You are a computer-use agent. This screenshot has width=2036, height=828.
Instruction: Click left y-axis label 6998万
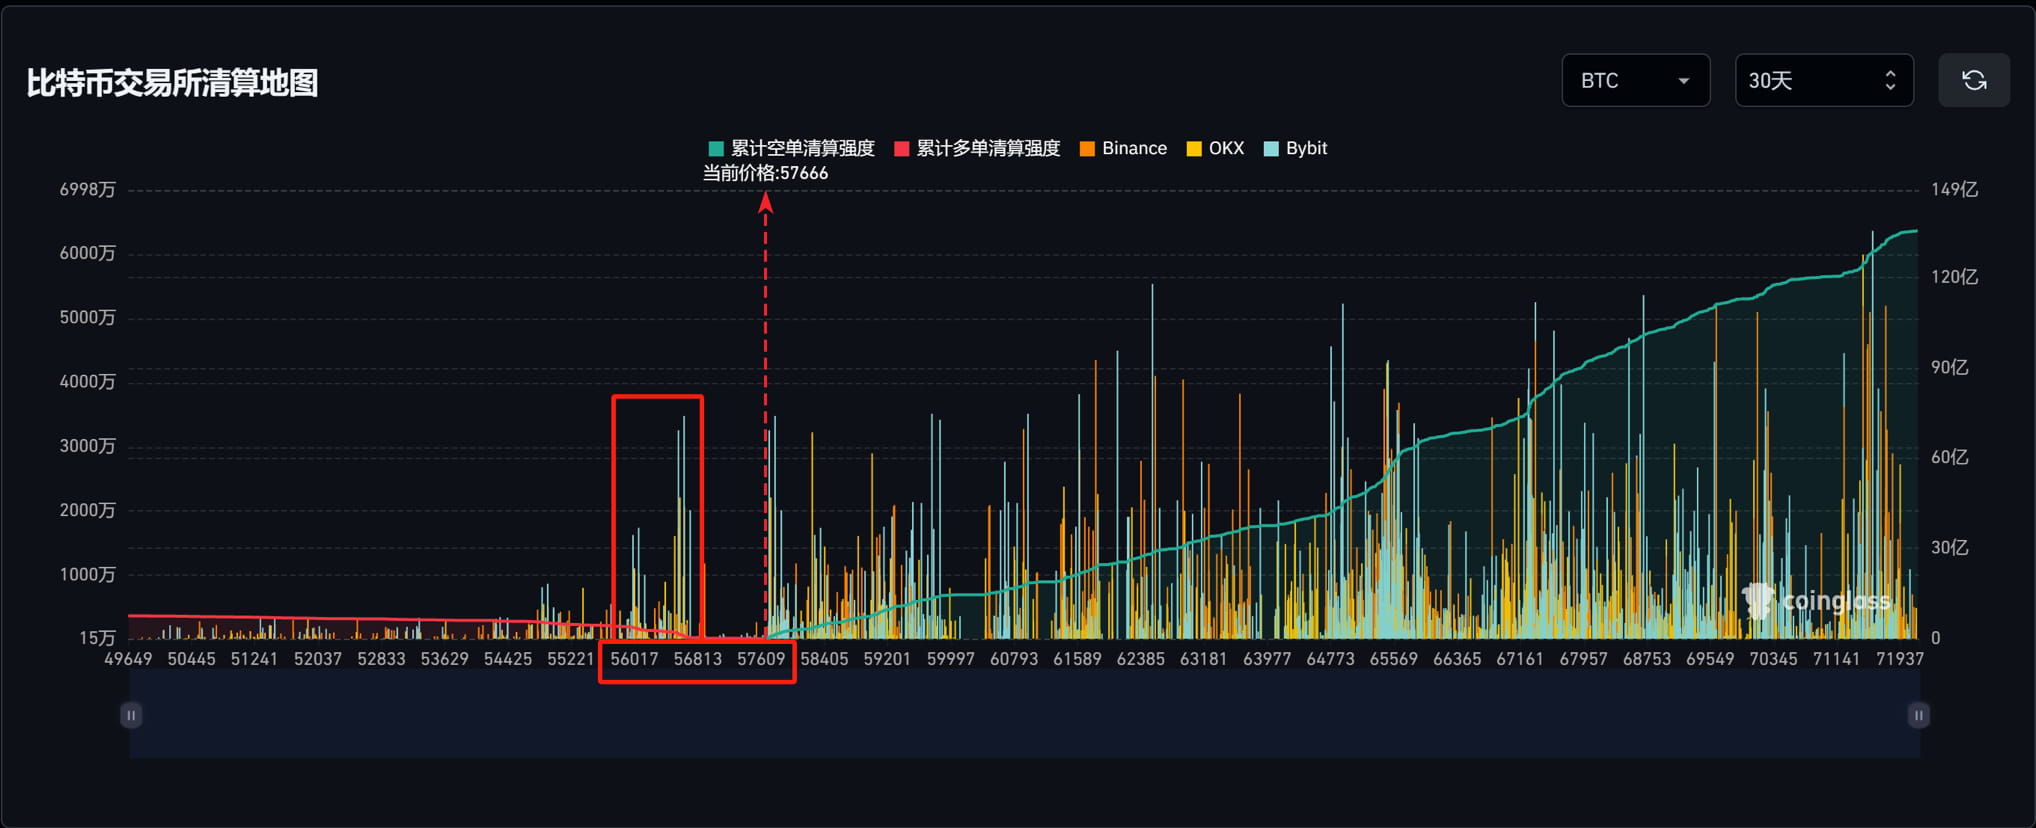click(87, 189)
